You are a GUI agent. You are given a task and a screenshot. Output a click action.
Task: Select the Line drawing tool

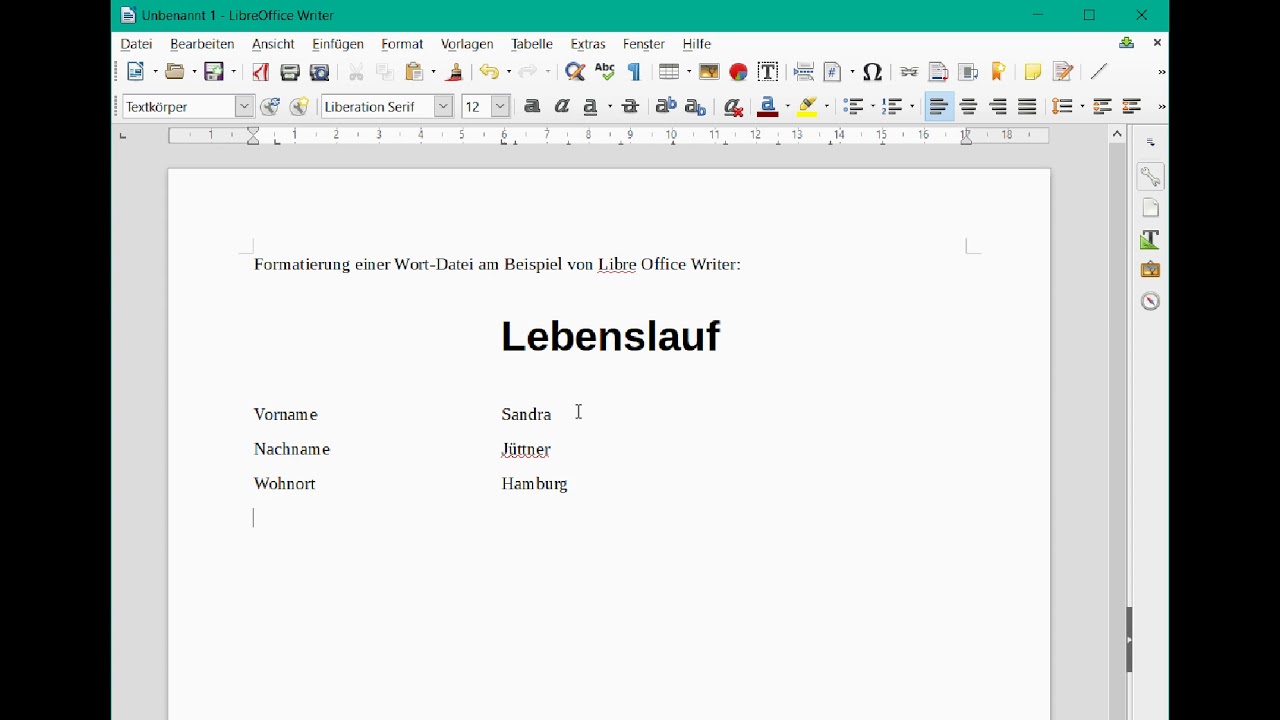coord(1099,72)
